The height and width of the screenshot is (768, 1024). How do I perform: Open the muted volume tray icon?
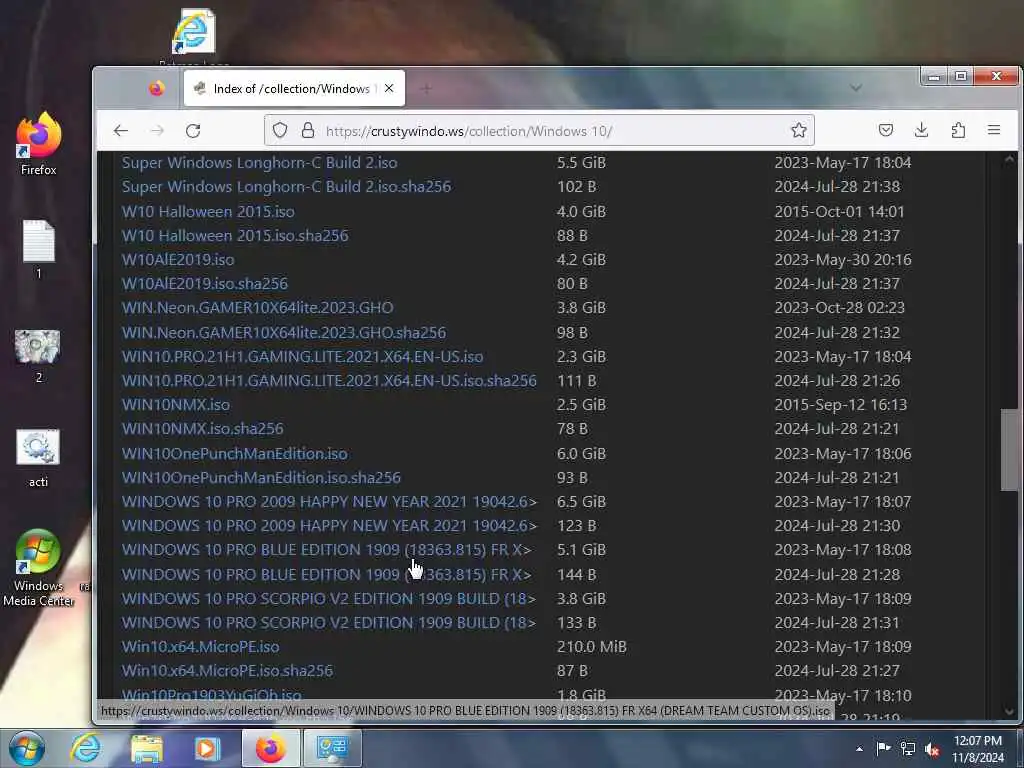click(933, 749)
